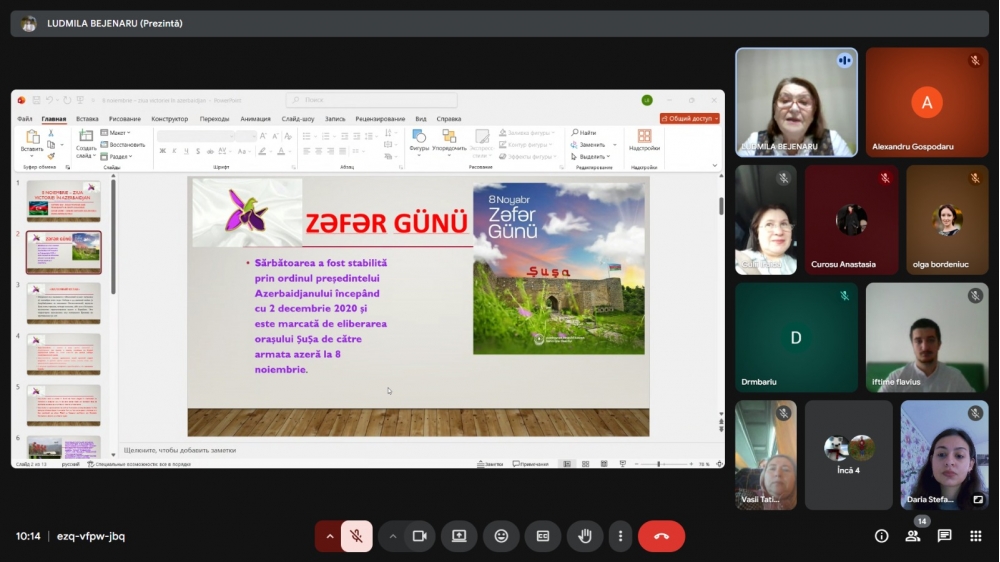
Task: Click the PowerPoint zoom slider
Action: (659, 464)
